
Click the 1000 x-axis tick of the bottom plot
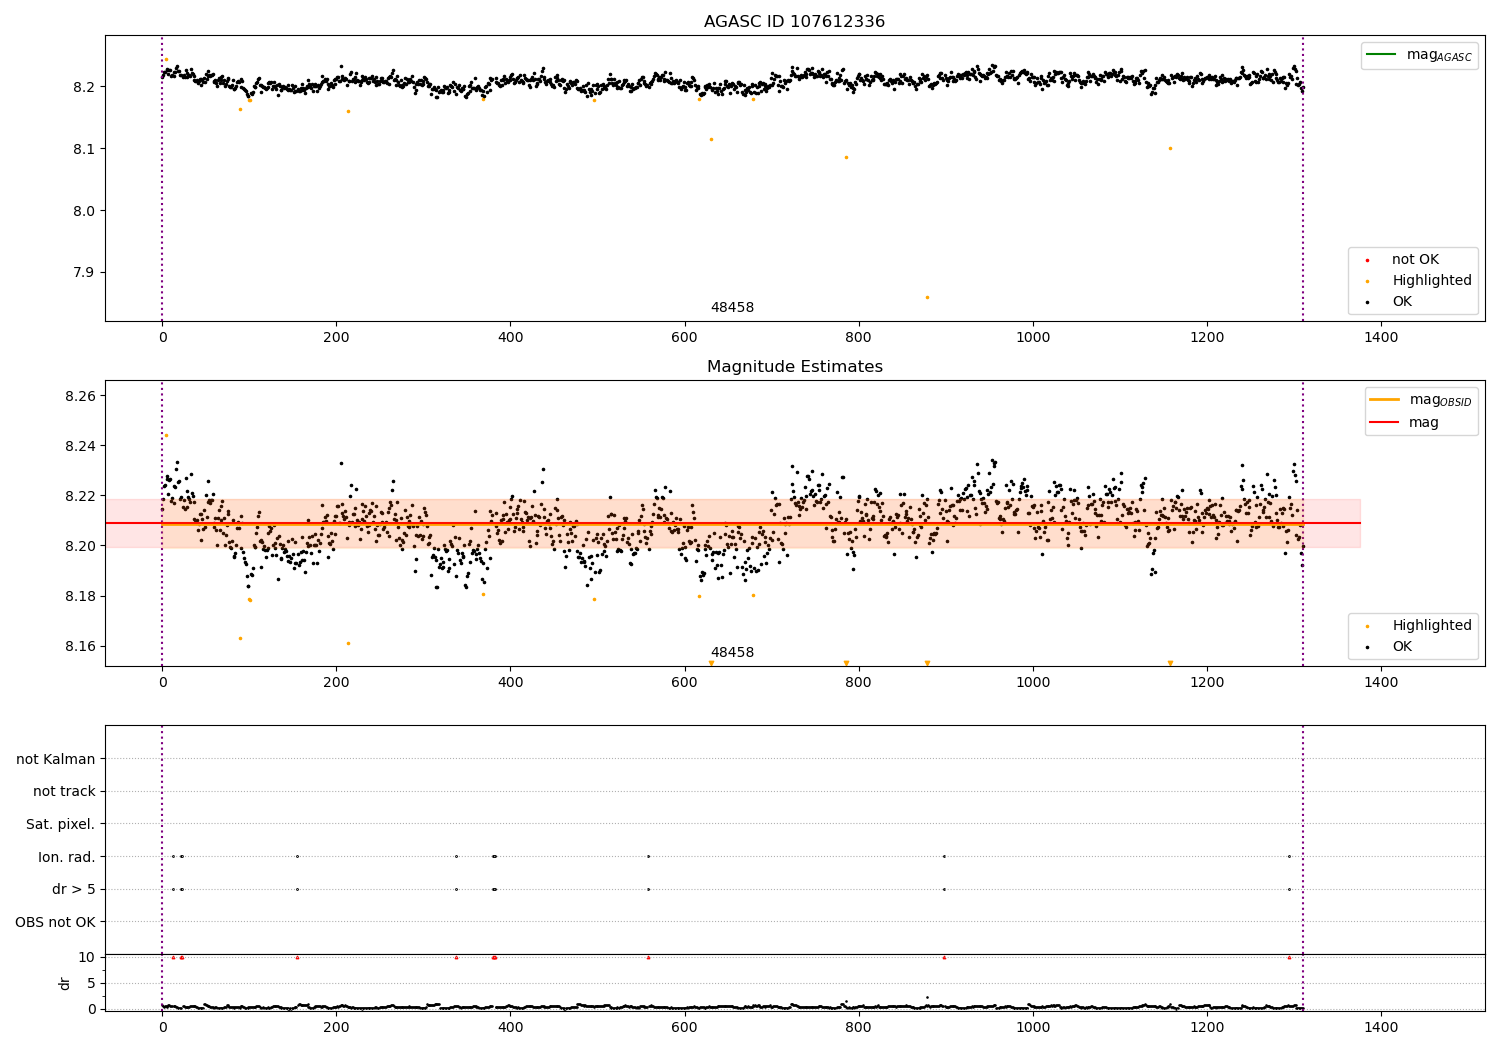coord(1033,1028)
